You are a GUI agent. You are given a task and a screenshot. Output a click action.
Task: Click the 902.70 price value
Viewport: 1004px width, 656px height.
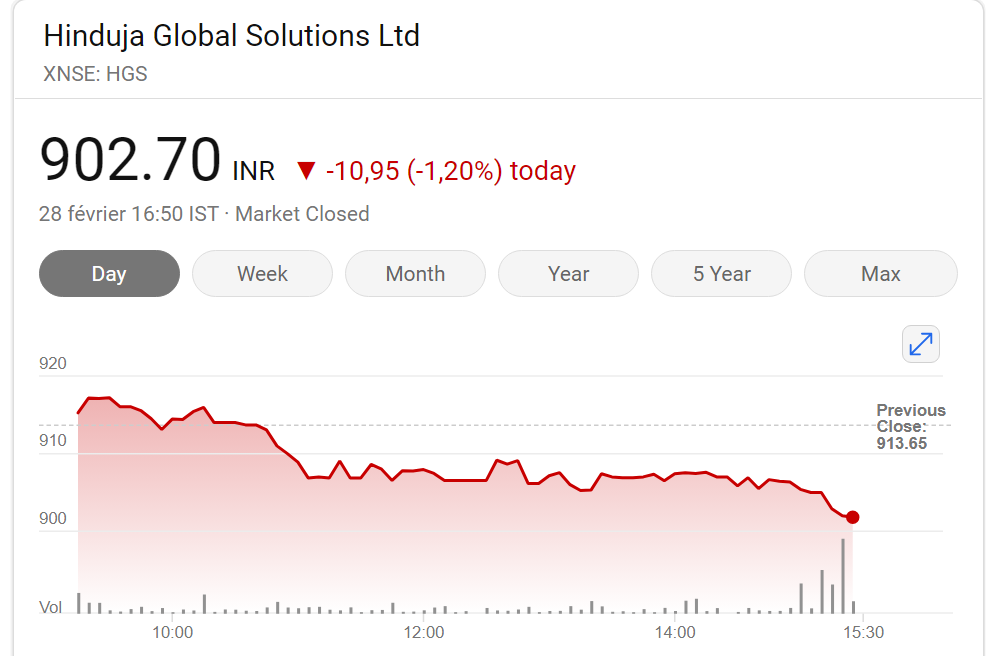pos(131,160)
